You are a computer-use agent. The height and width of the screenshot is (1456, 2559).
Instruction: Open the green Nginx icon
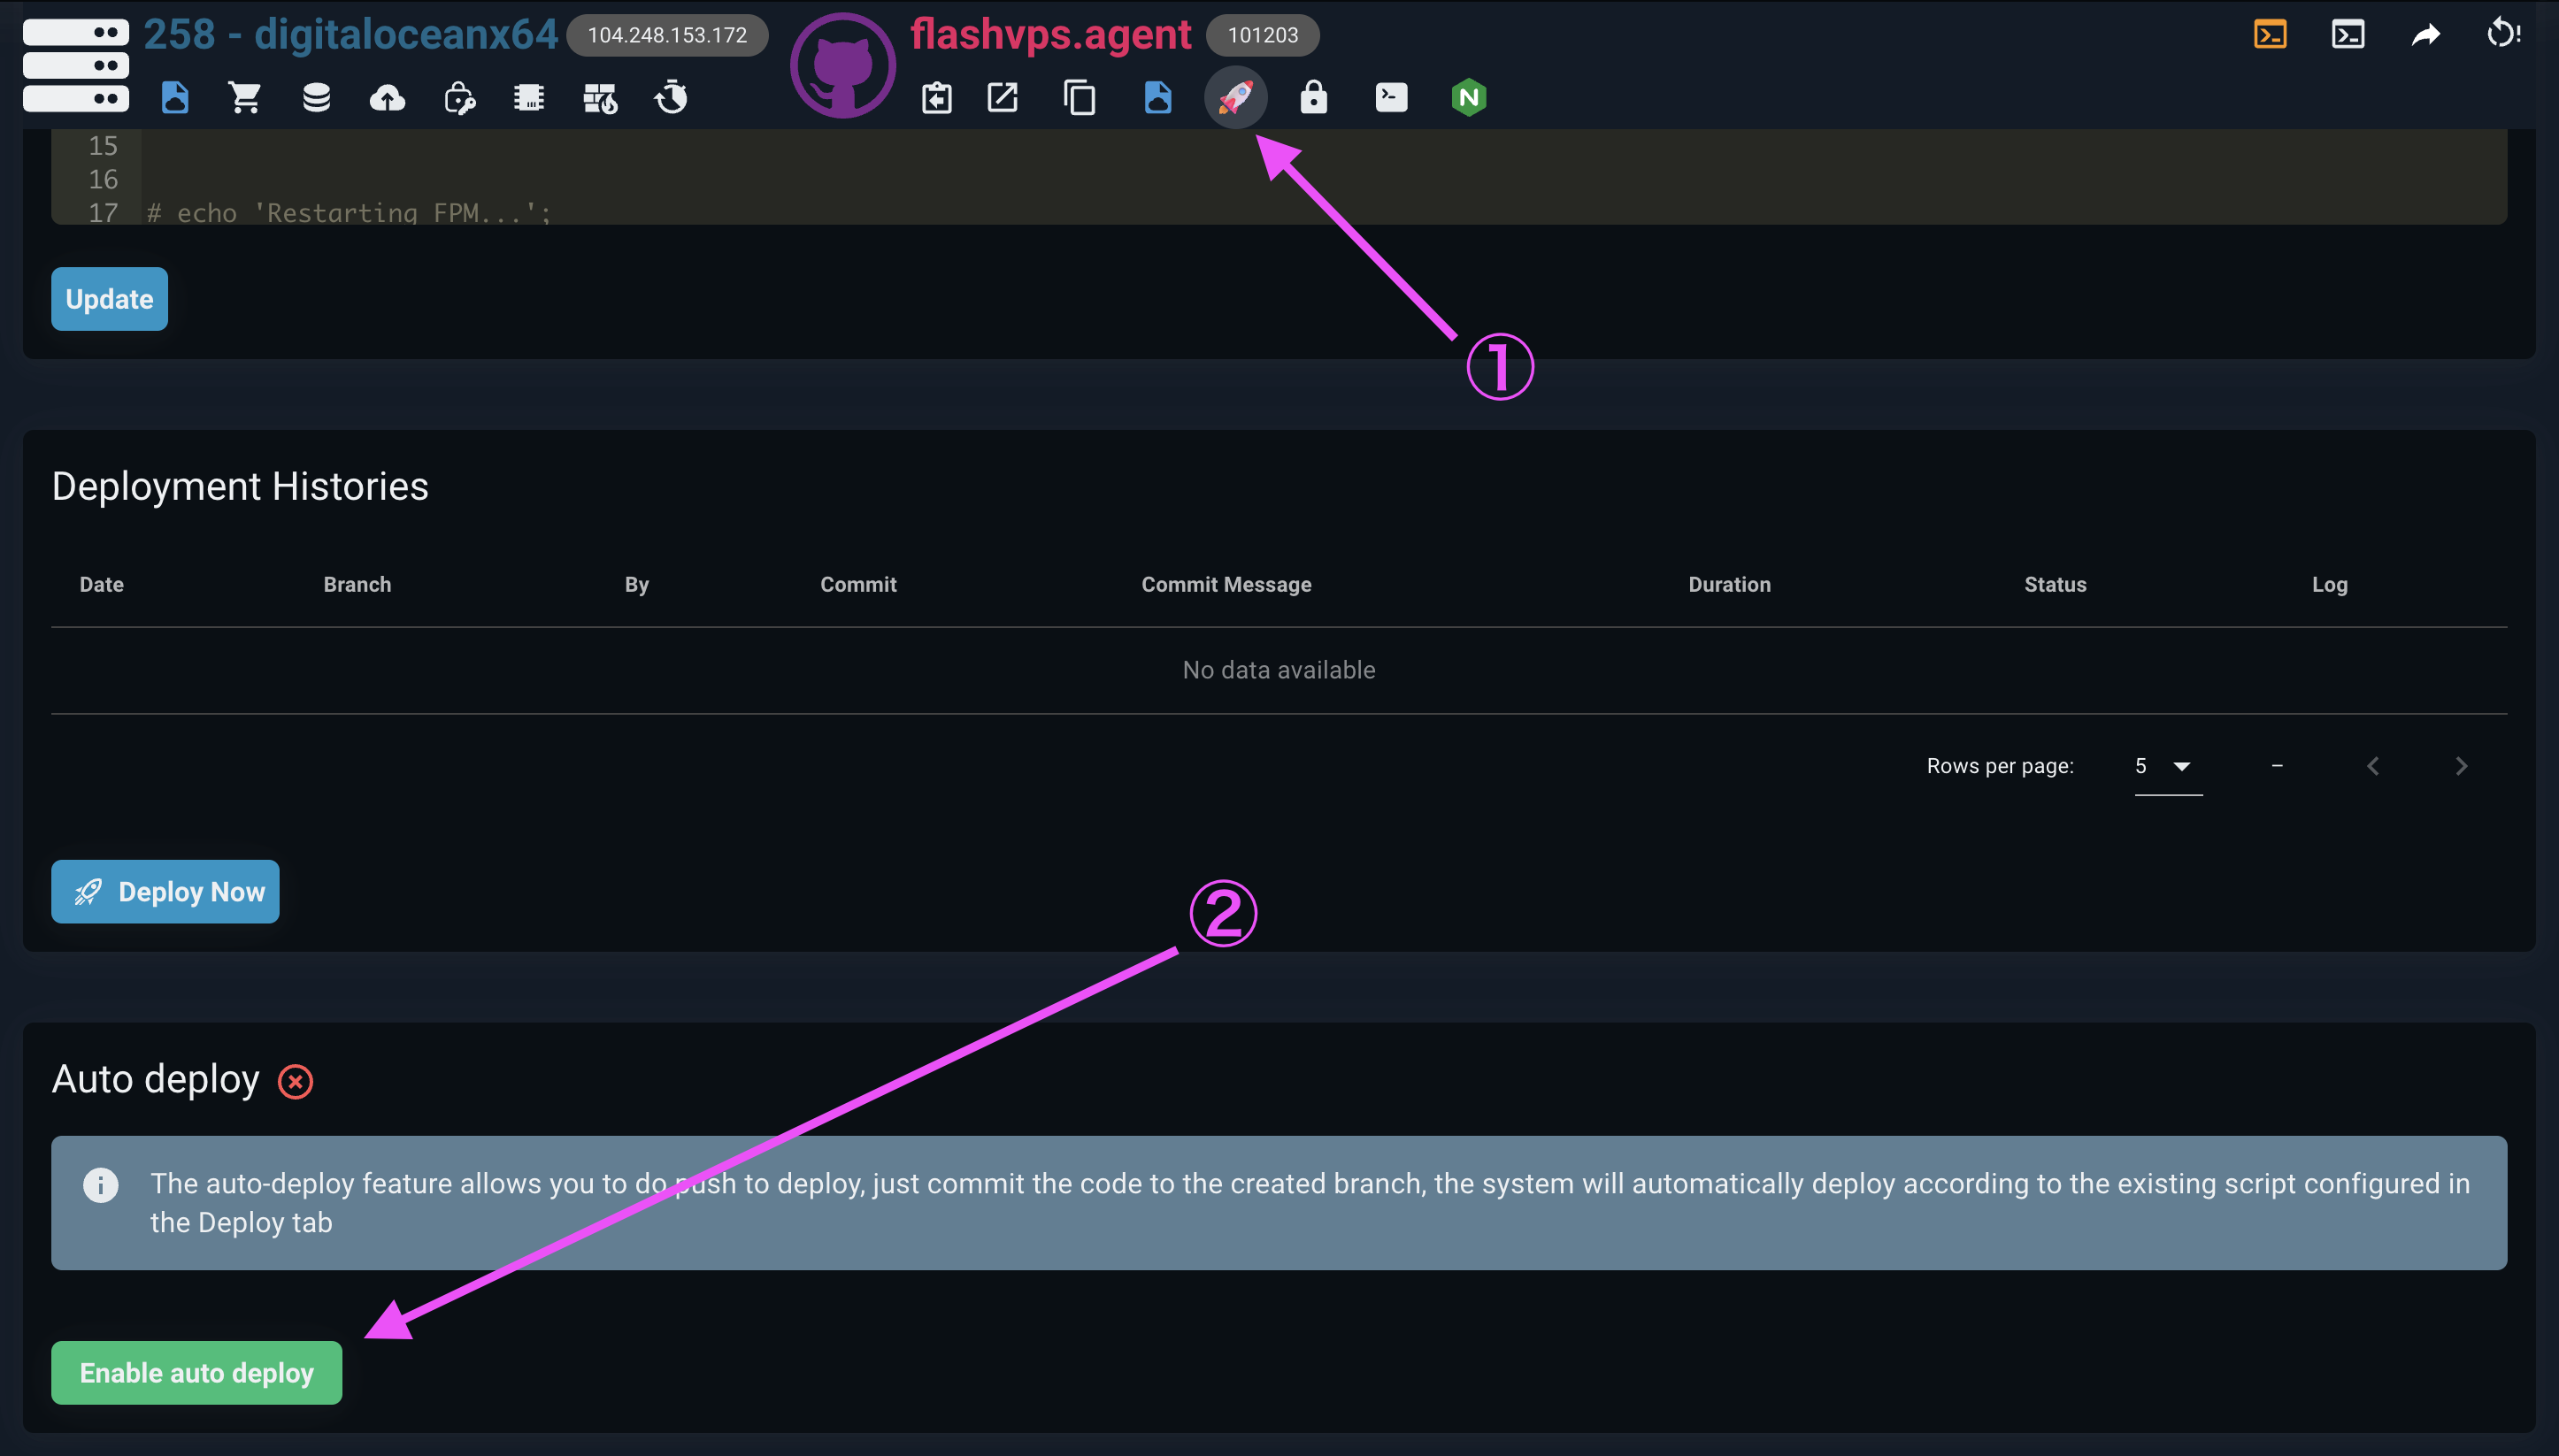(1468, 98)
